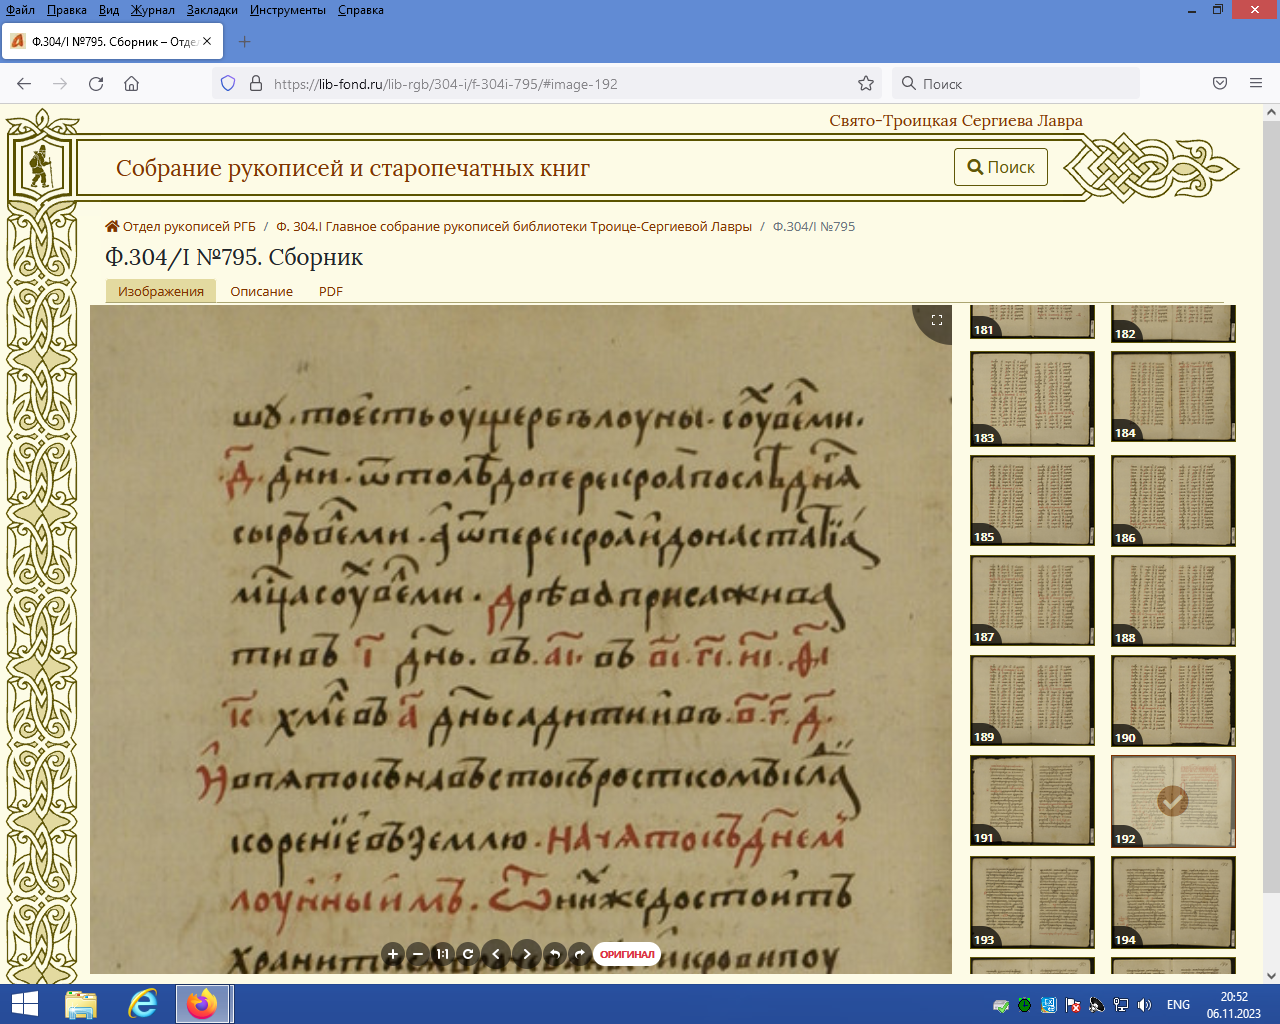Screen dimensions: 1280x1024
Task: Open the Pocket save icon
Action: [x=1220, y=84]
